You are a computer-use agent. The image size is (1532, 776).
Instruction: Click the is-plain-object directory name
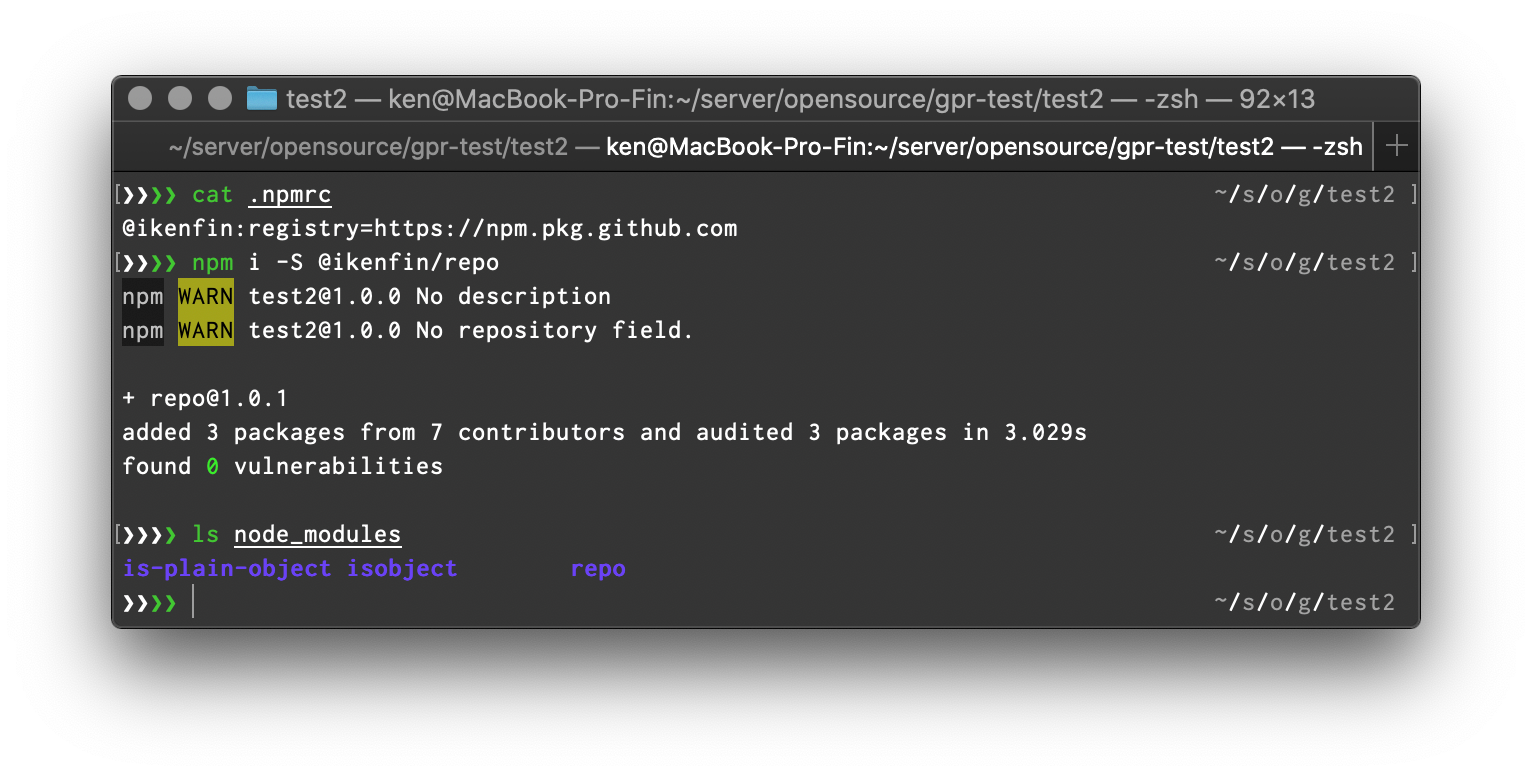point(227,568)
